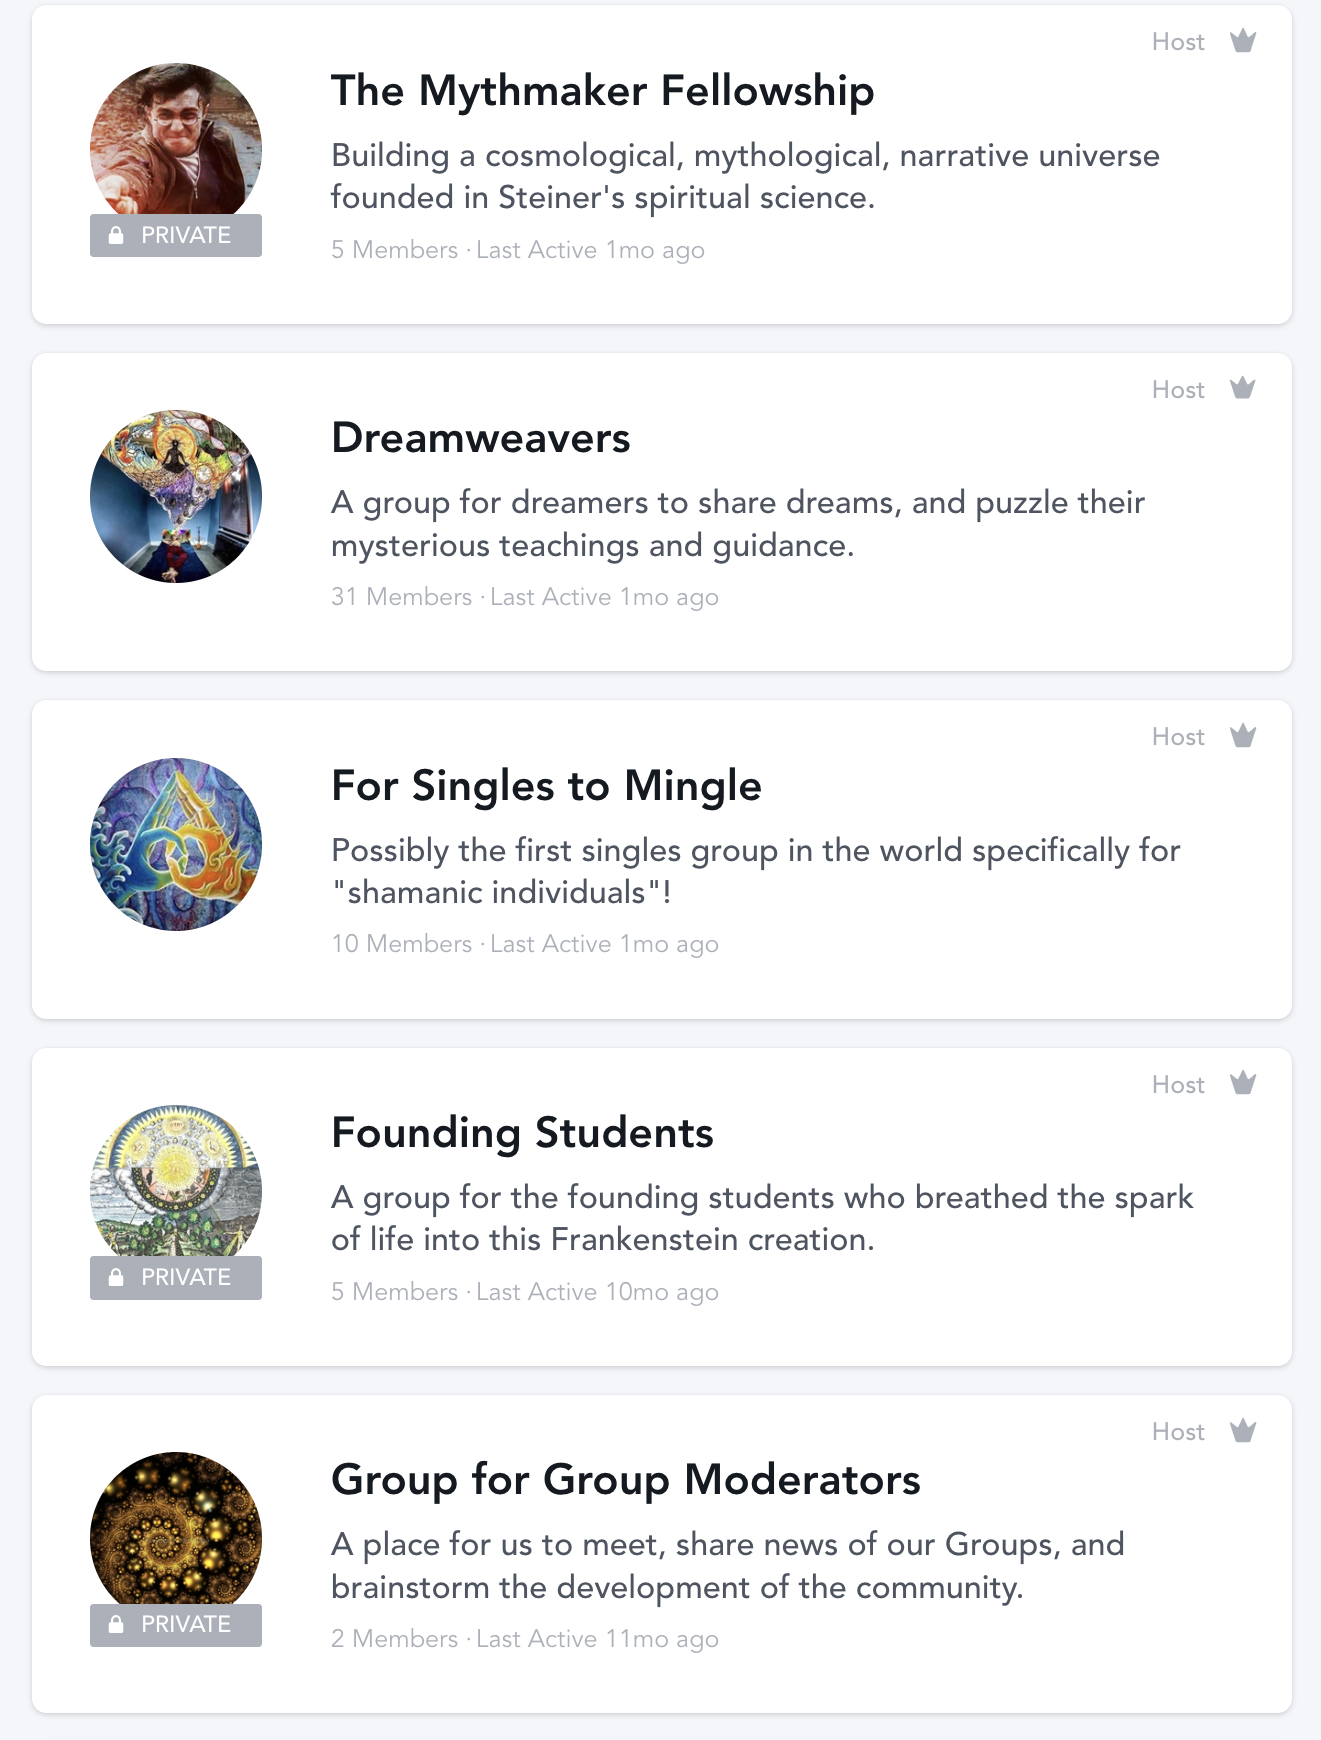Click the Host label on Dreamweavers card

click(x=1178, y=390)
